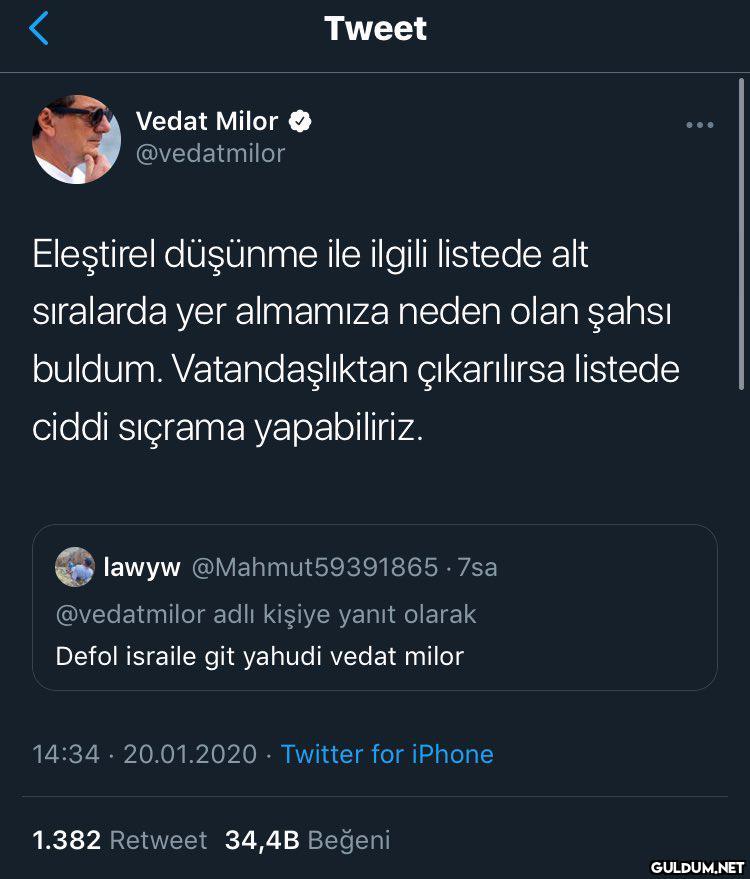Screen dimensions: 750x879
Task: Click the vertical scrollbar on the right edge
Action: pyautogui.click(x=741, y=240)
